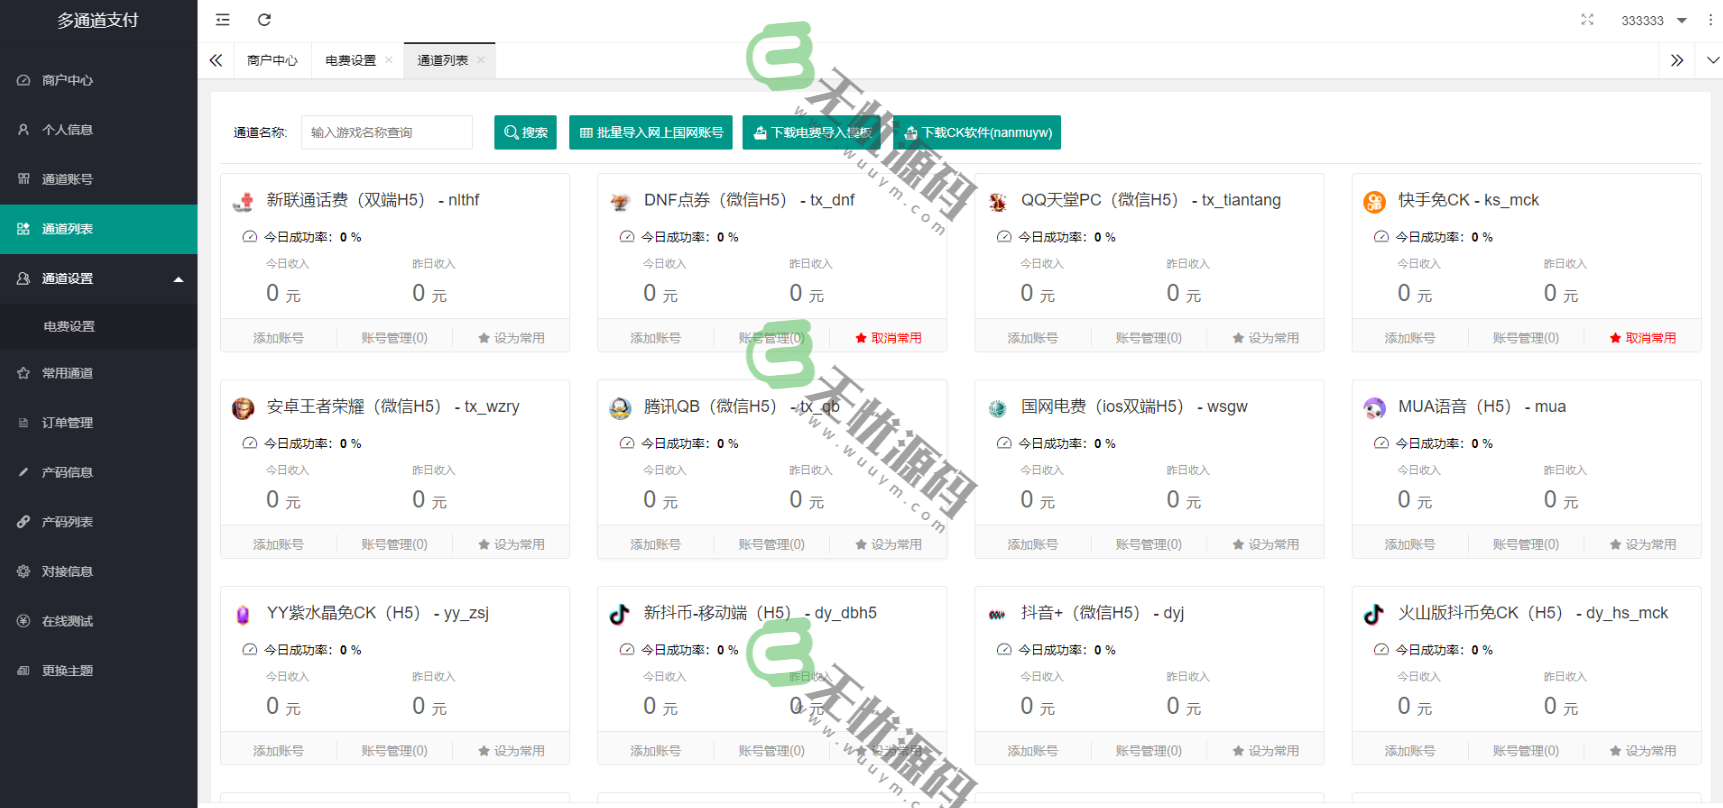Screen dimensions: 1723x808
Task: Click the 抖音+ channel icon
Action: (x=997, y=615)
